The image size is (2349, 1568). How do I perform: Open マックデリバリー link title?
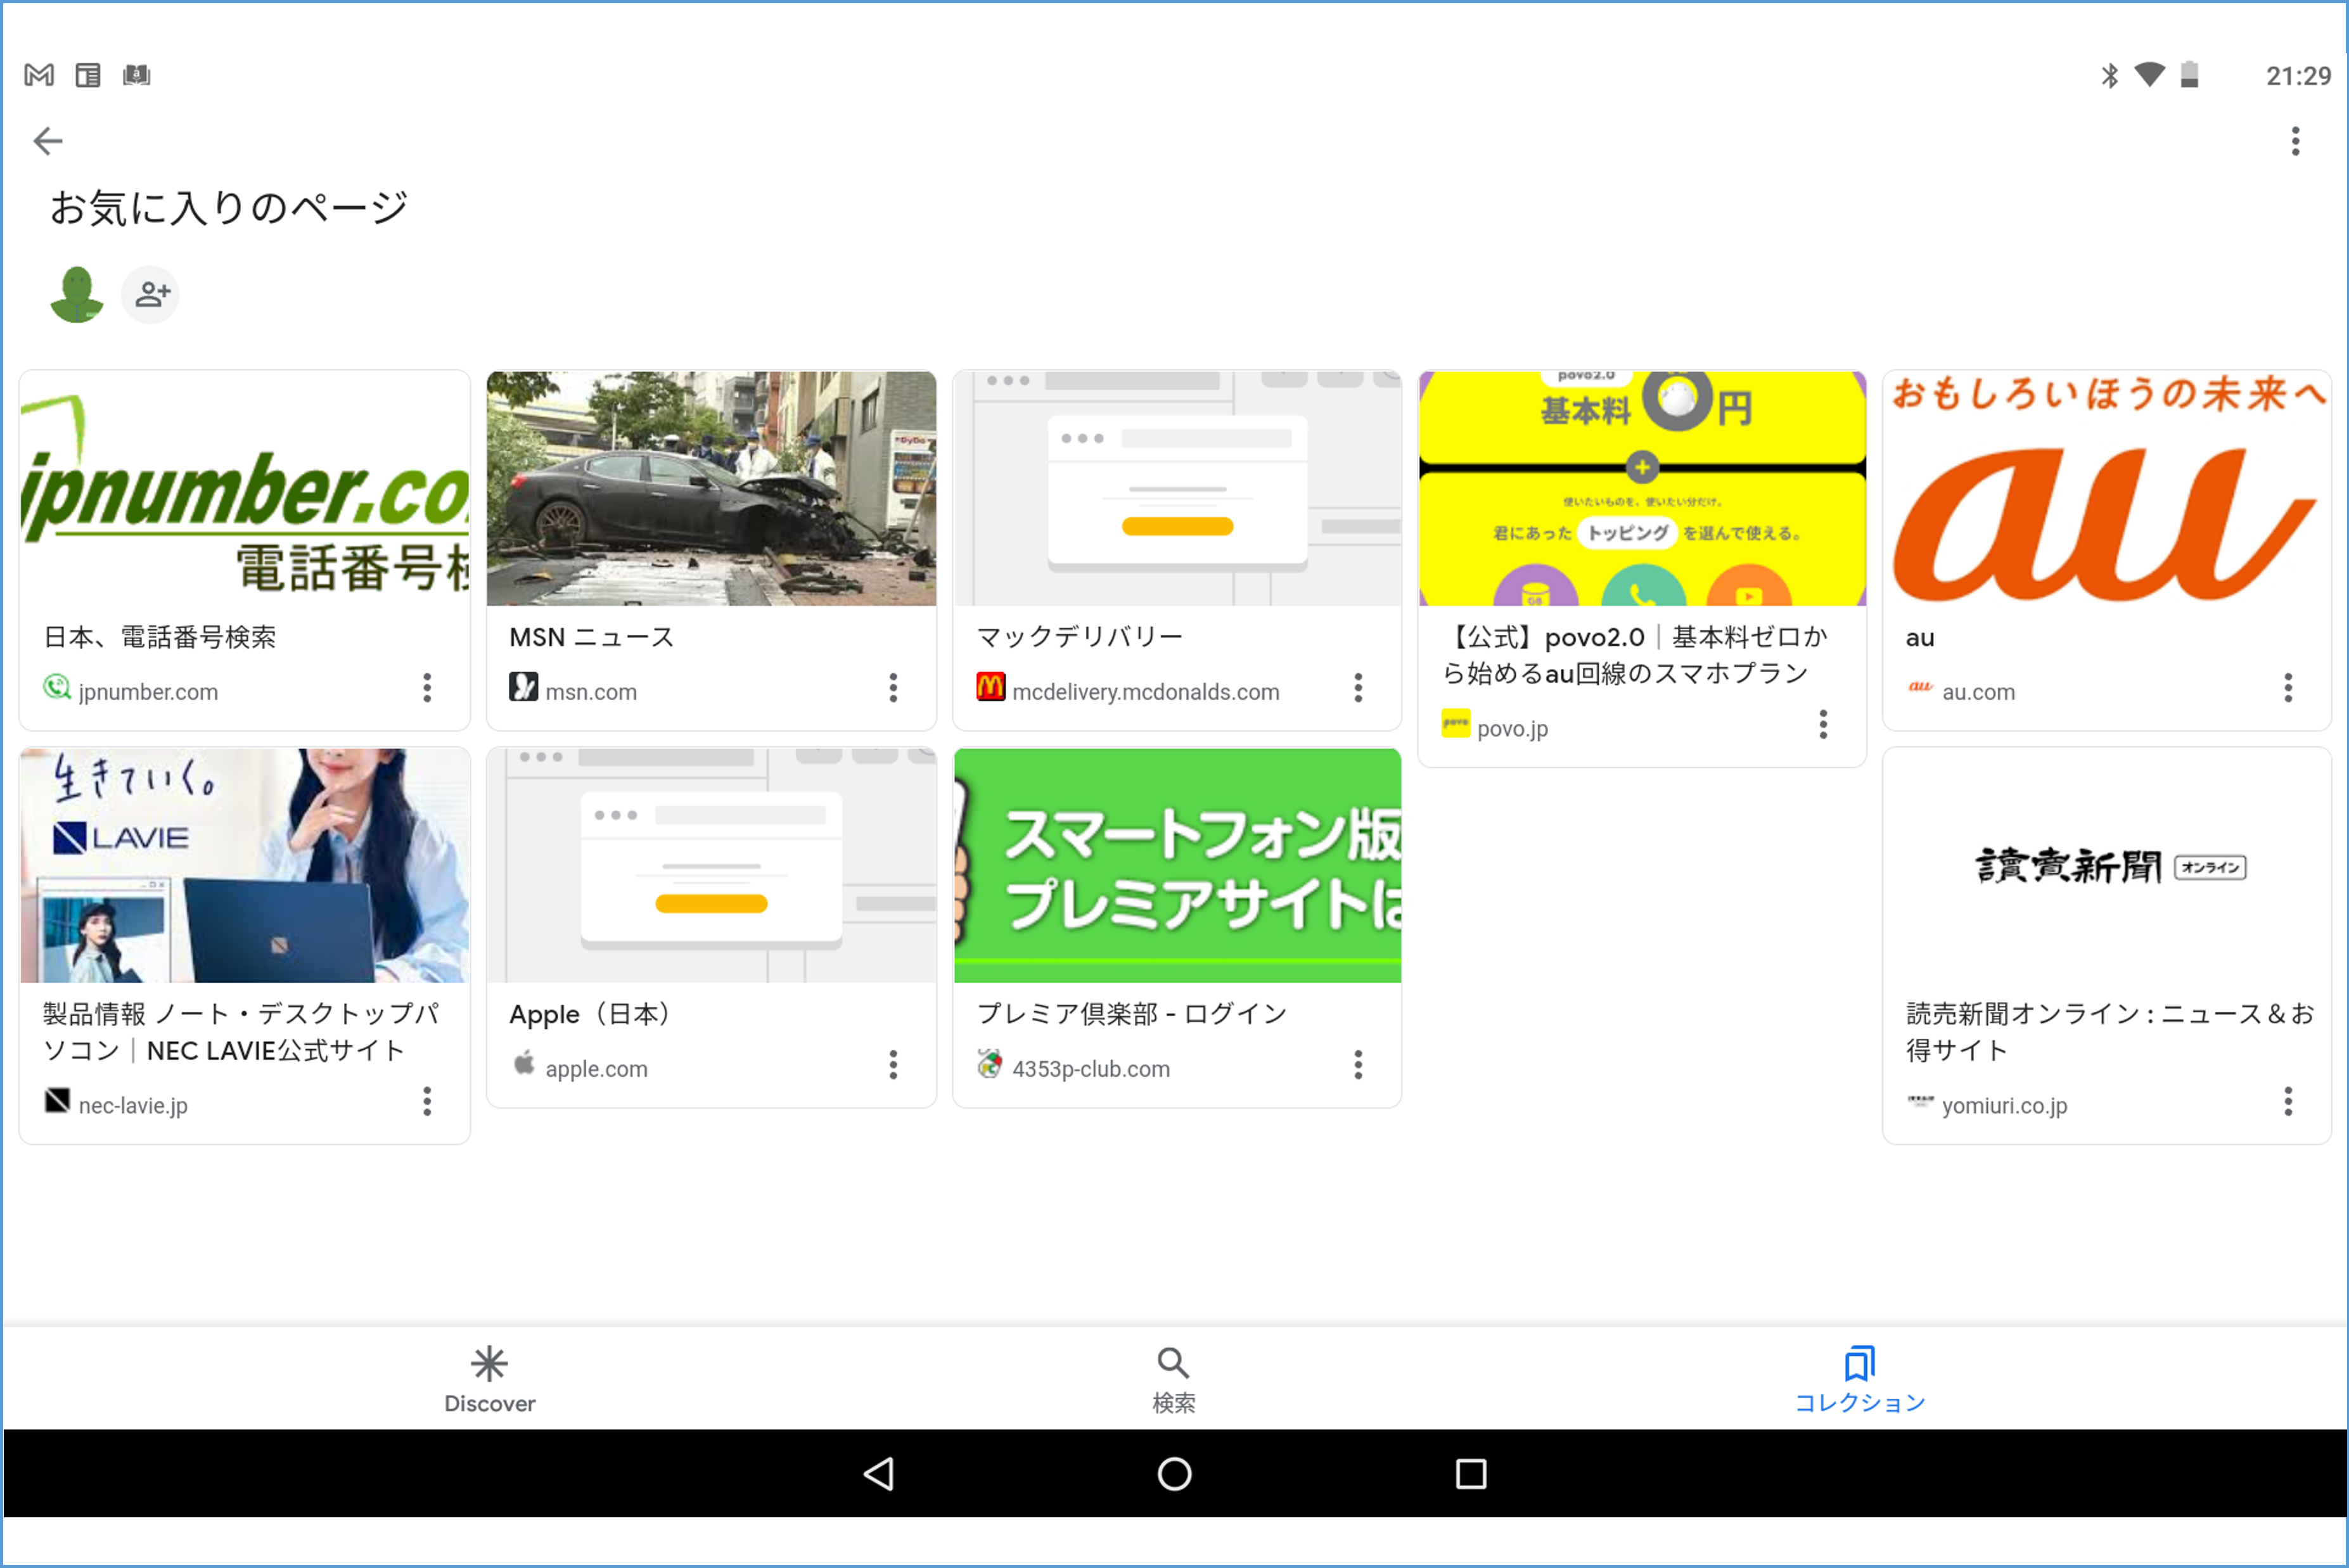(x=1080, y=637)
